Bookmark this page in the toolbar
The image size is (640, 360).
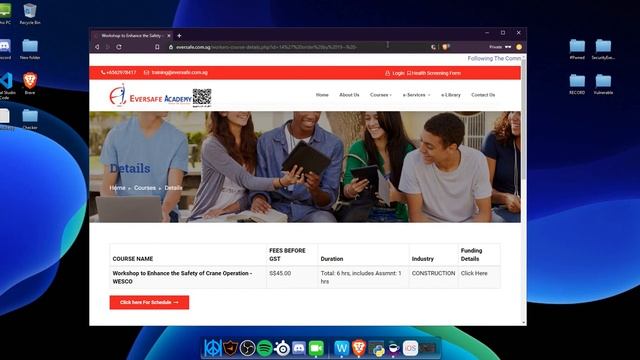coord(157,47)
